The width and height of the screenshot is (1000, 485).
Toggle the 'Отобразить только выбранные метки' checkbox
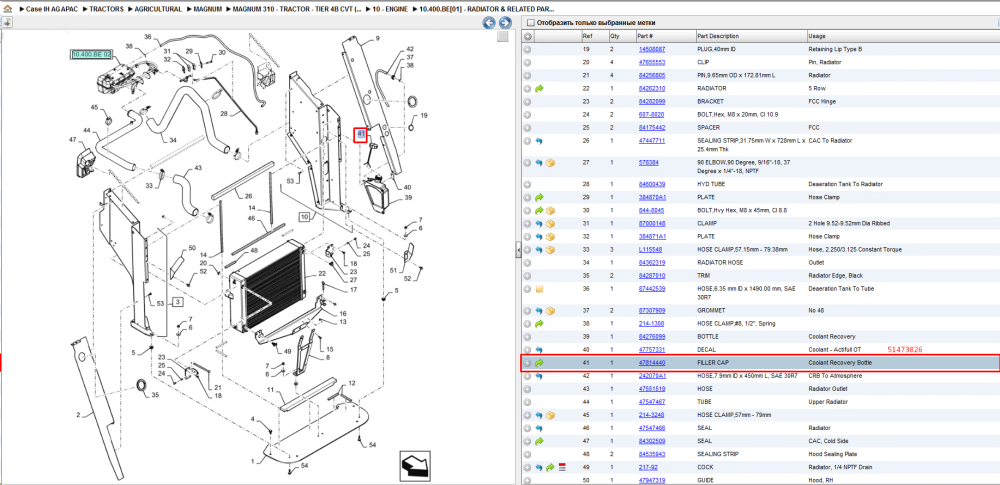click(x=531, y=23)
